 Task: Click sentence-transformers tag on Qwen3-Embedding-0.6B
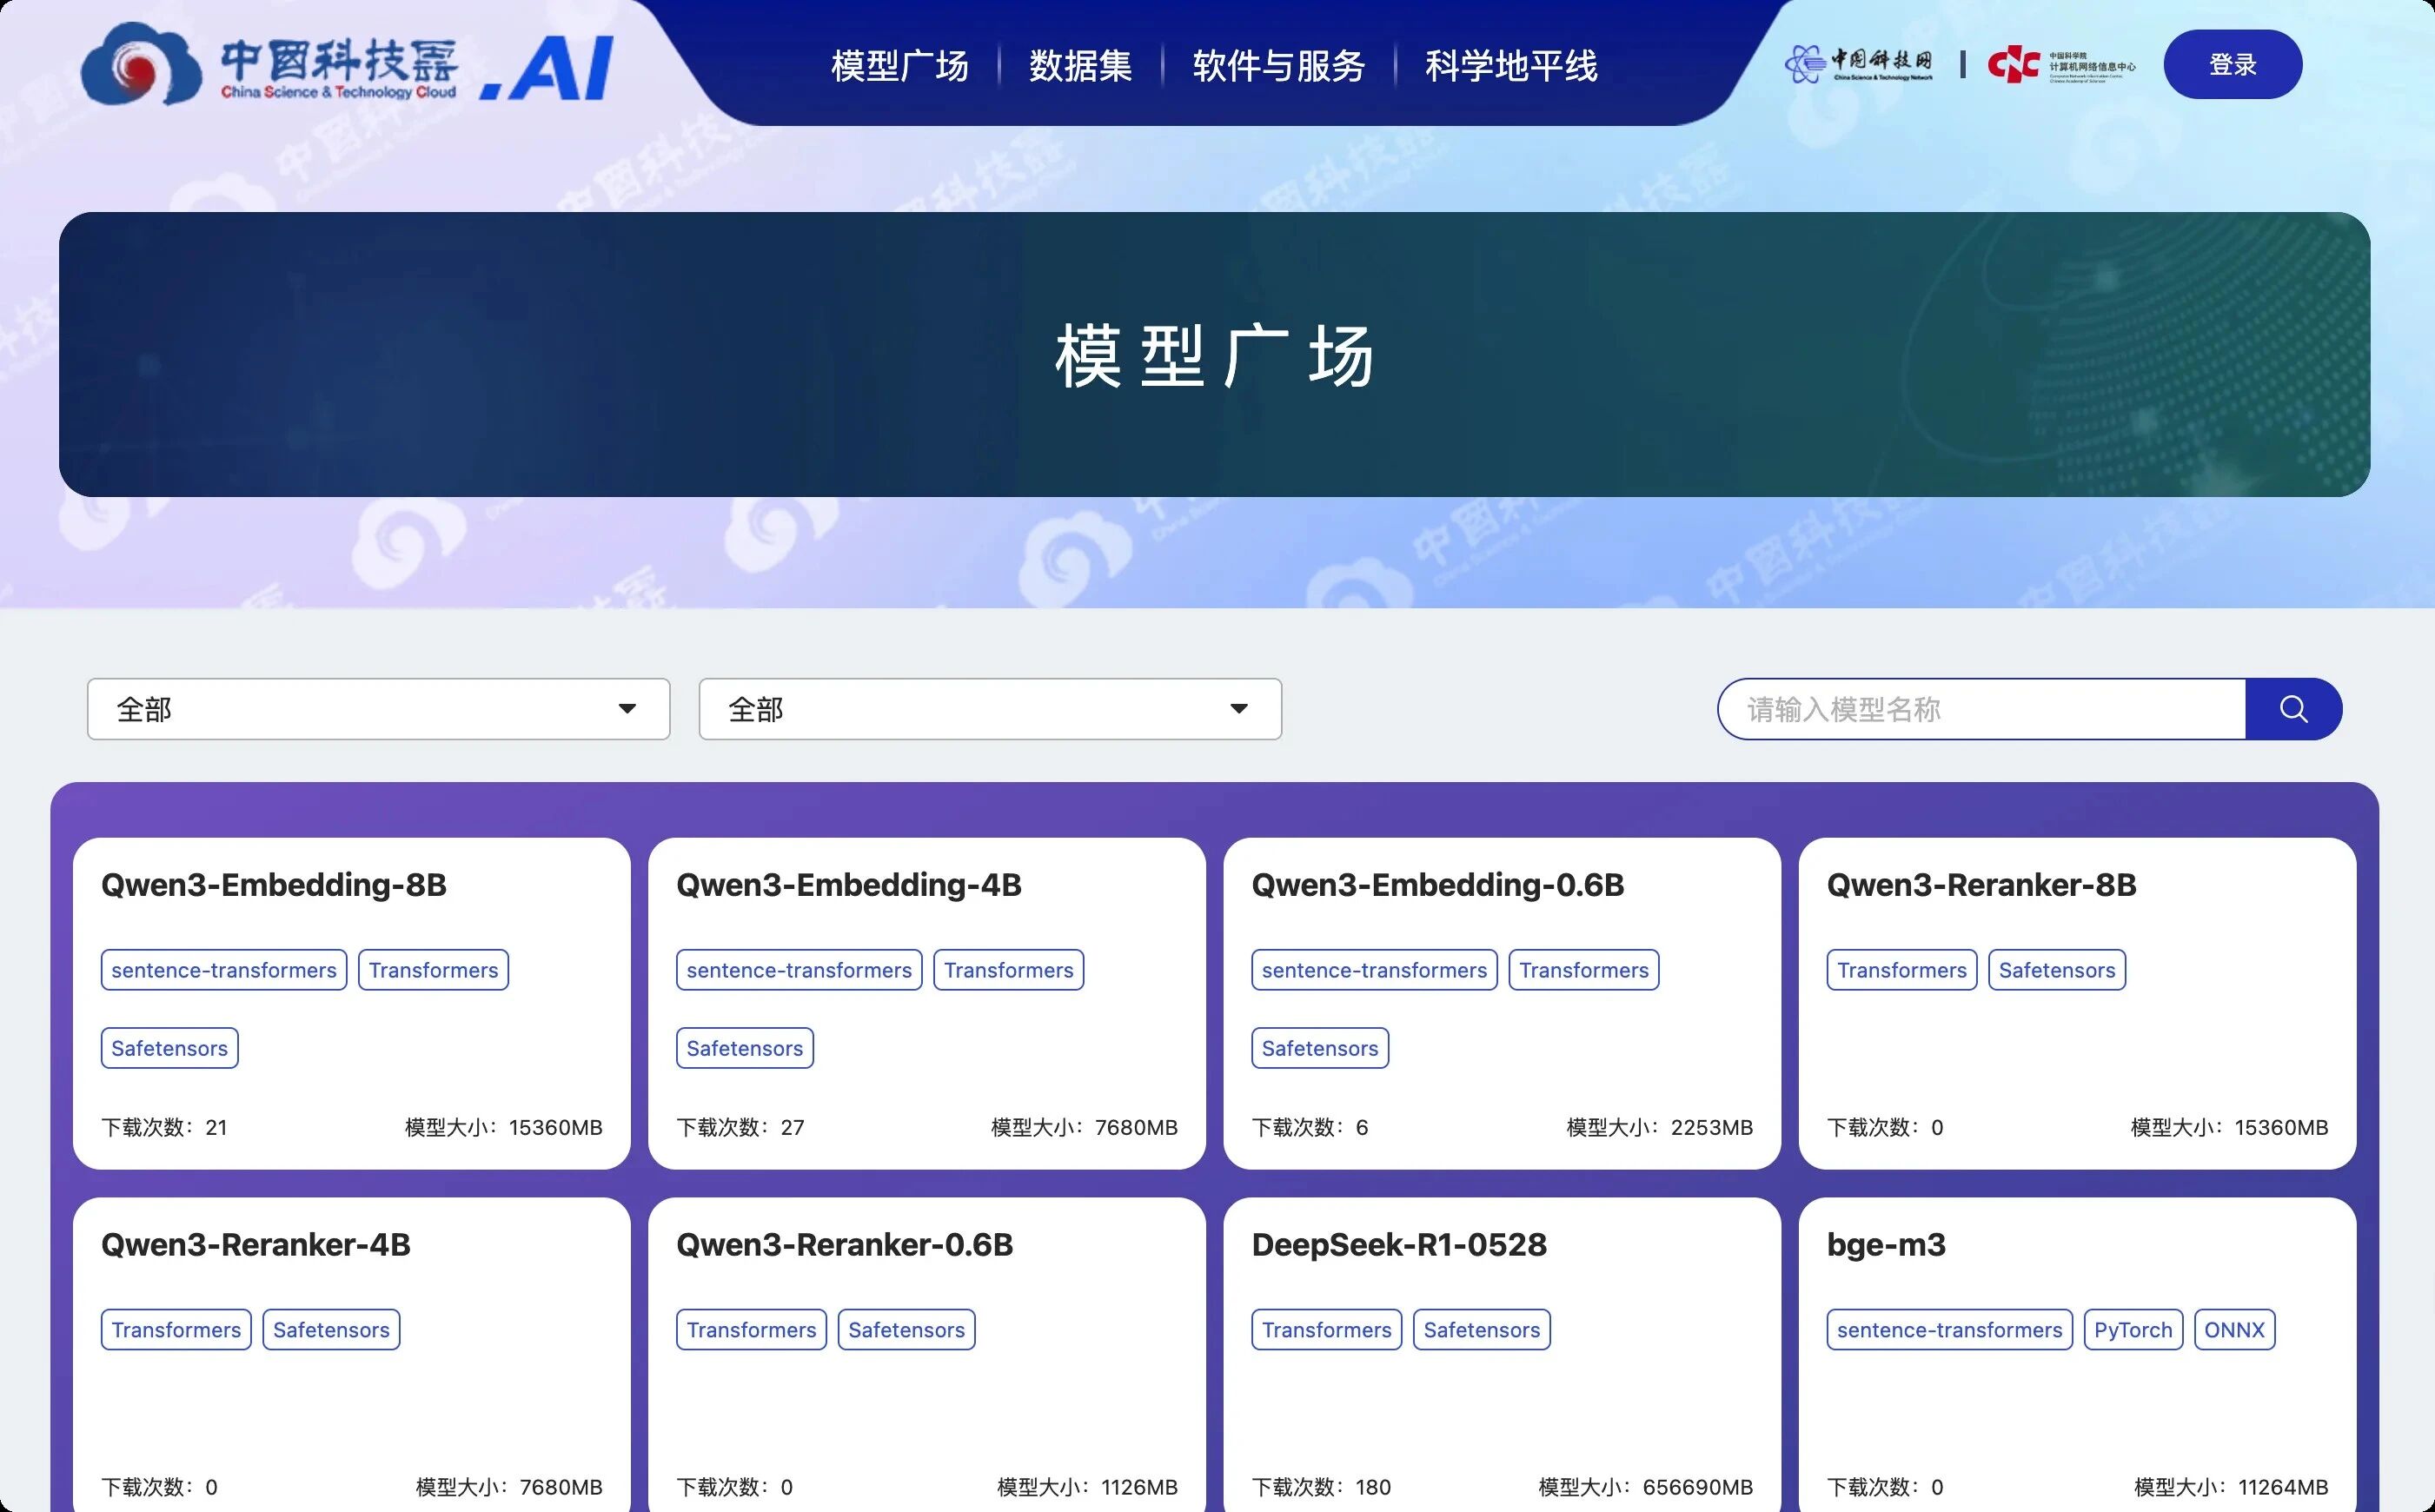pyautogui.click(x=1374, y=970)
